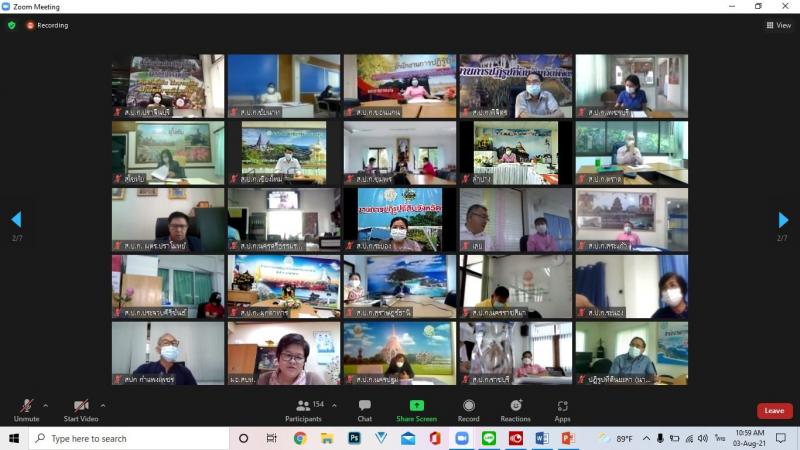Click the green Share Screen button

[x=416, y=410]
